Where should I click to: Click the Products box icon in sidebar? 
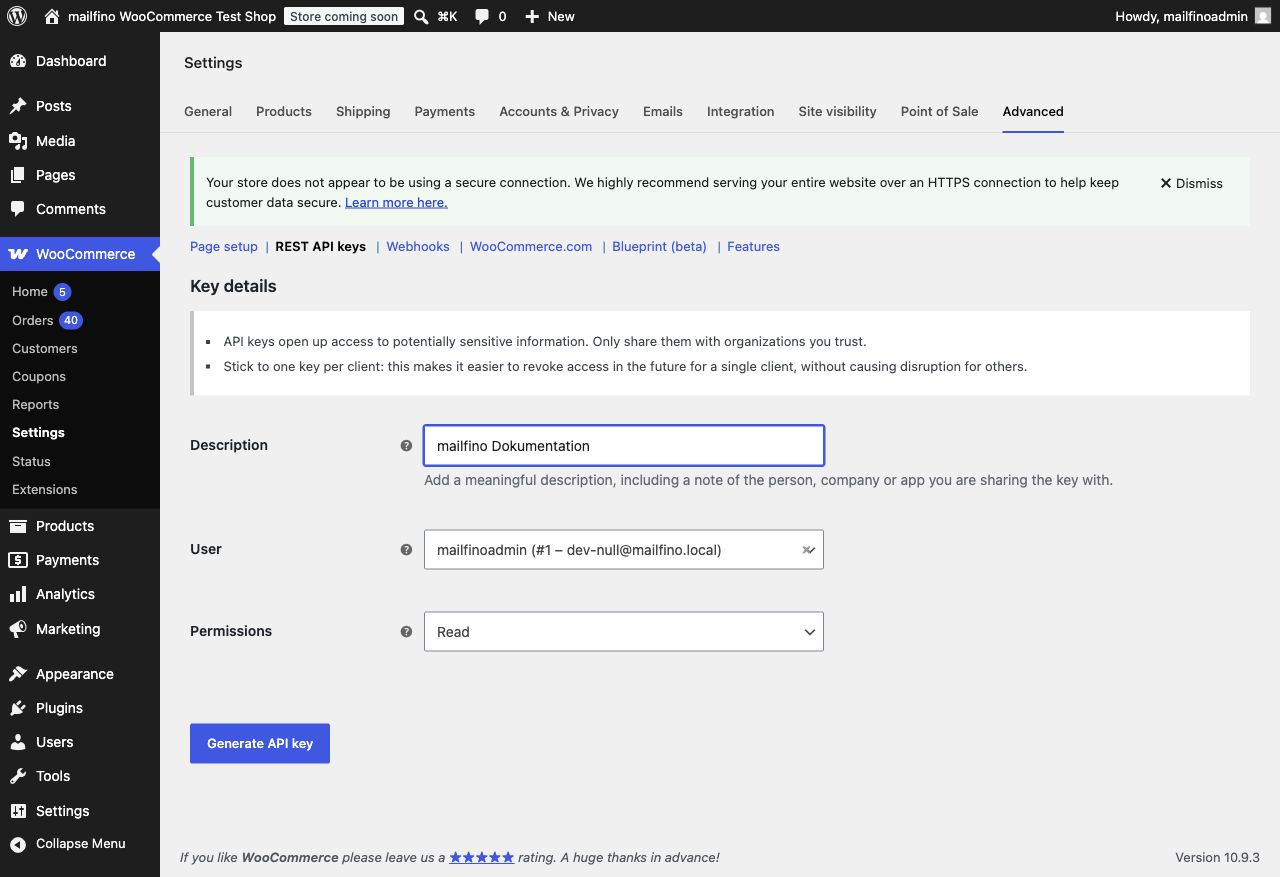click(x=18, y=526)
